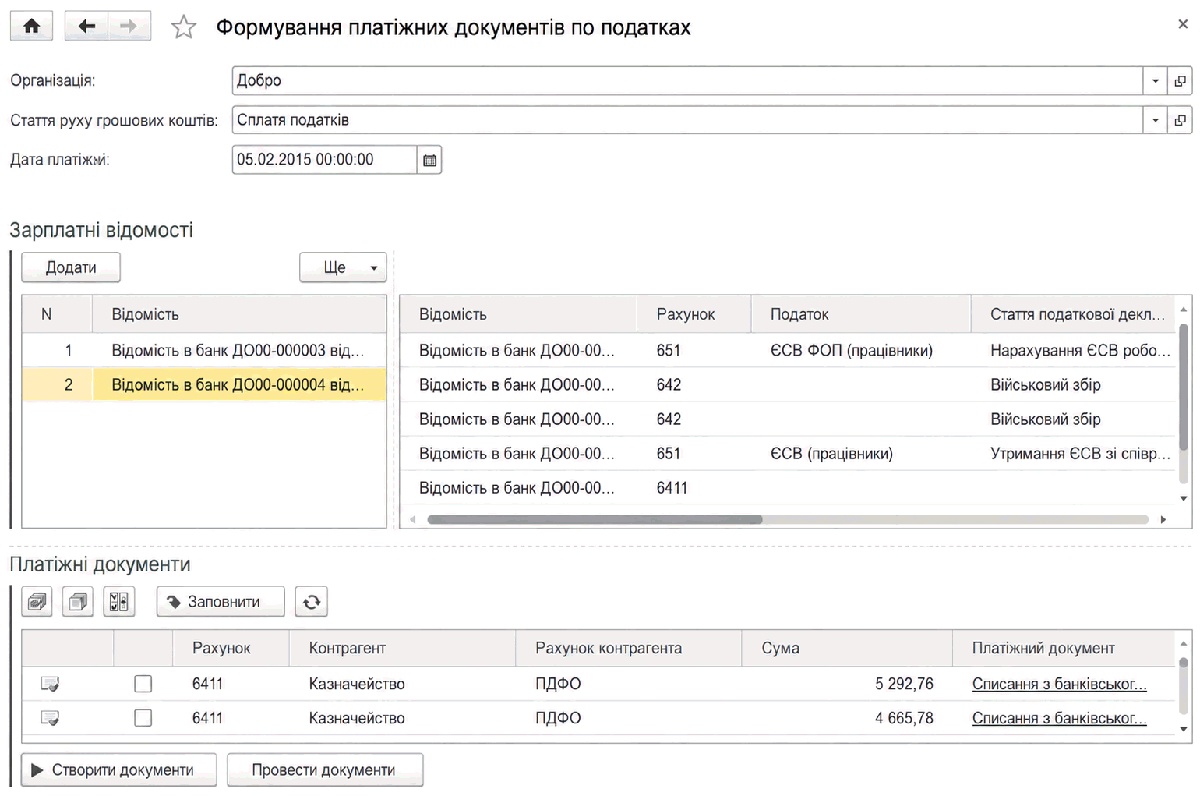Close the form with the X
The height and width of the screenshot is (796, 1200).
point(1183,24)
